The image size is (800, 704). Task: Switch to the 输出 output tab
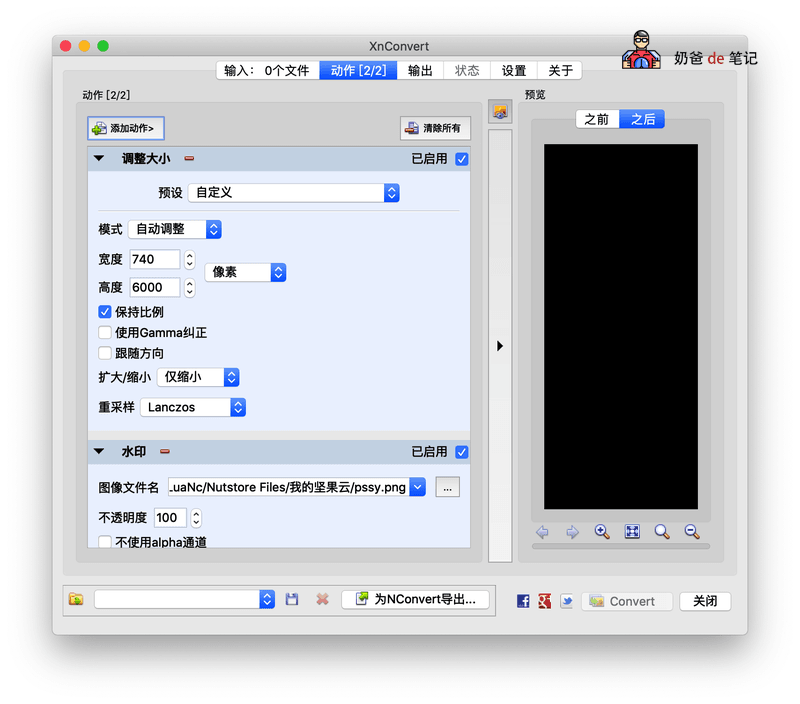(420, 70)
